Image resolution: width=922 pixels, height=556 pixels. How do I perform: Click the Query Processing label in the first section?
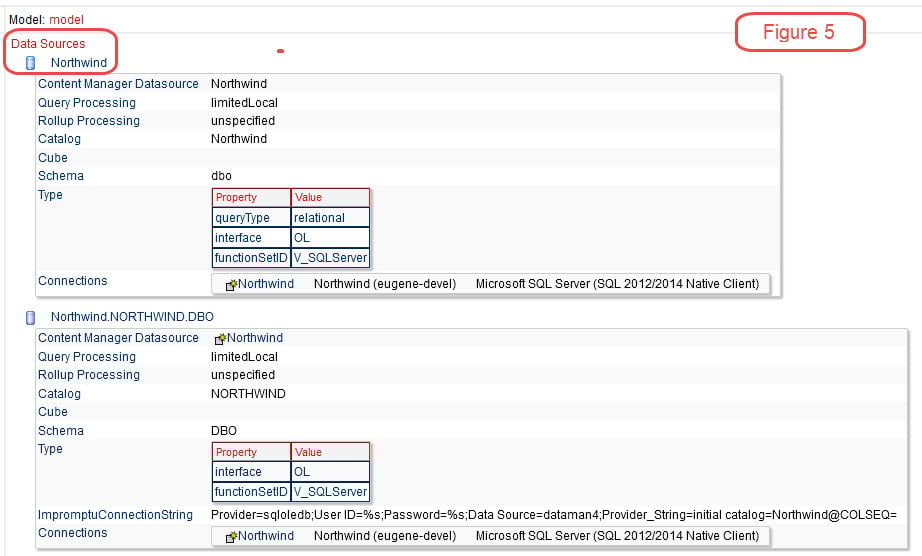tap(87, 103)
